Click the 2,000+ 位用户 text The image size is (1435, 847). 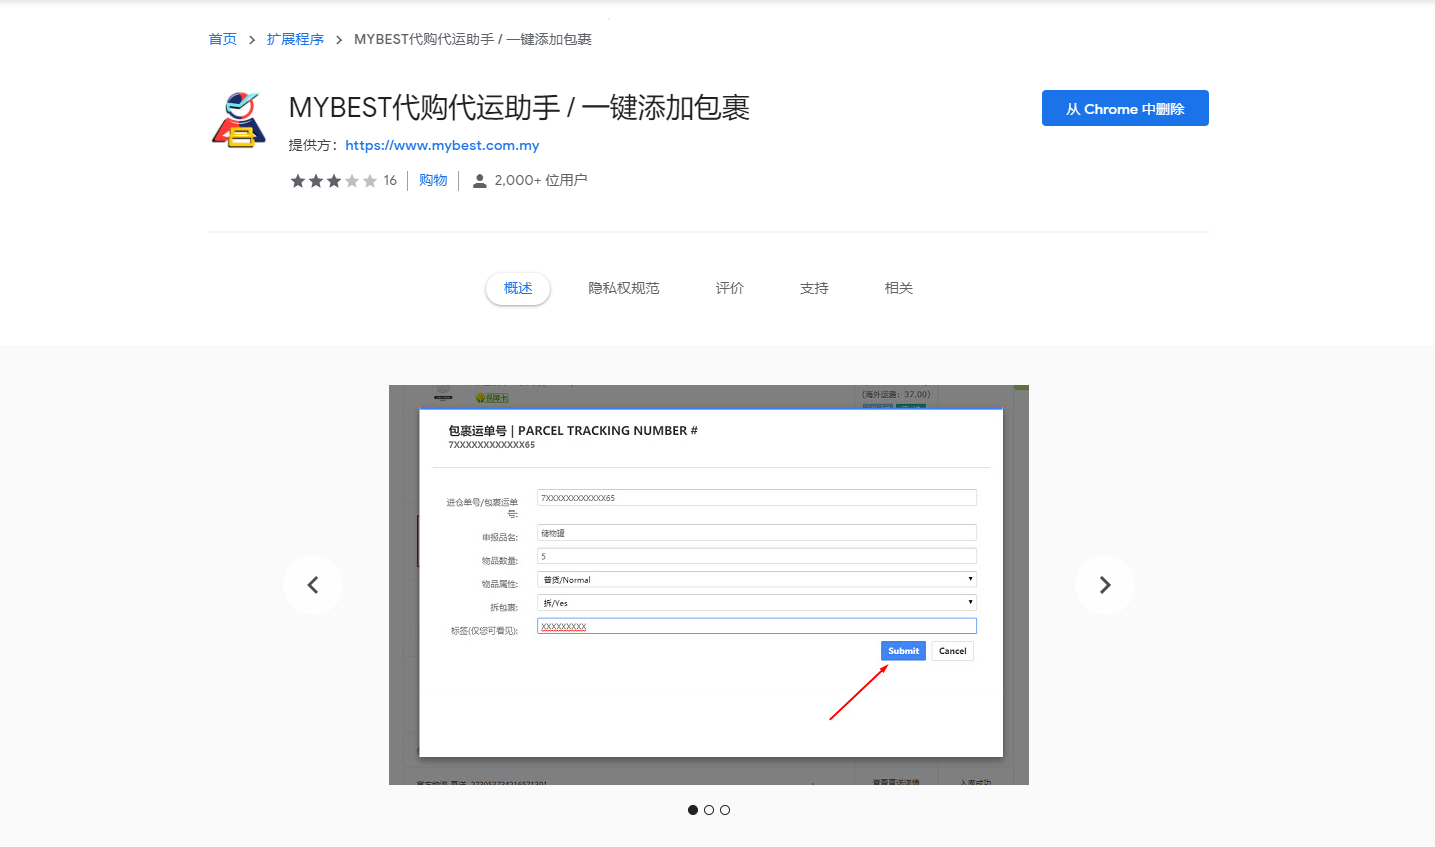pyautogui.click(x=541, y=180)
